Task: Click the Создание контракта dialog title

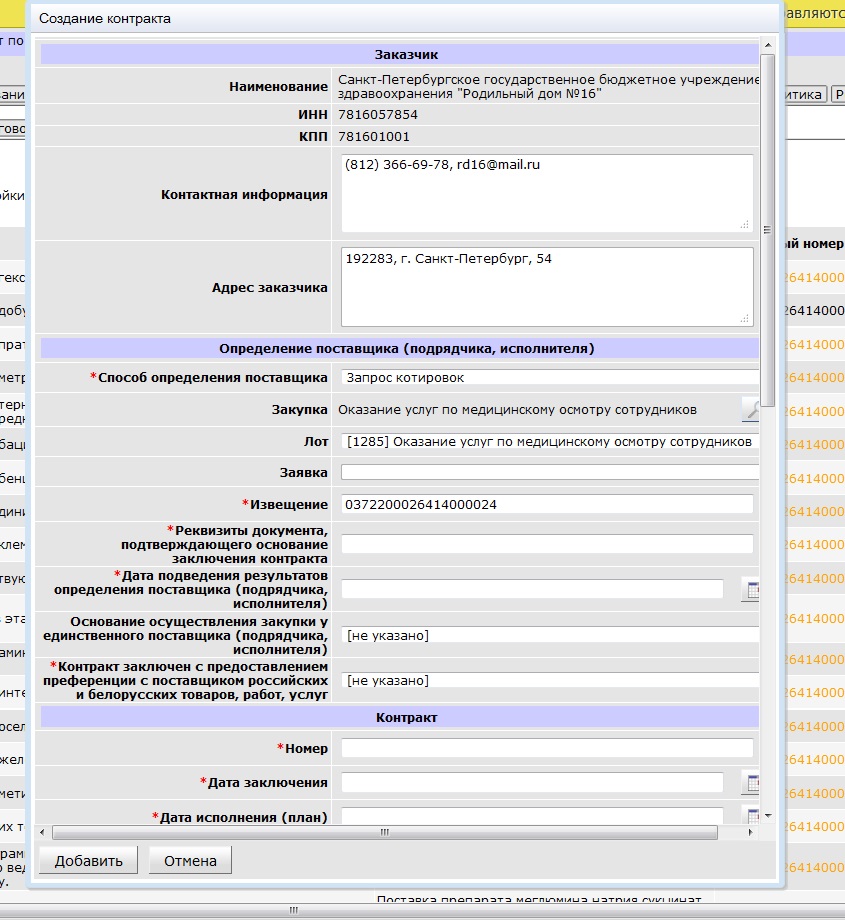Action: 105,18
